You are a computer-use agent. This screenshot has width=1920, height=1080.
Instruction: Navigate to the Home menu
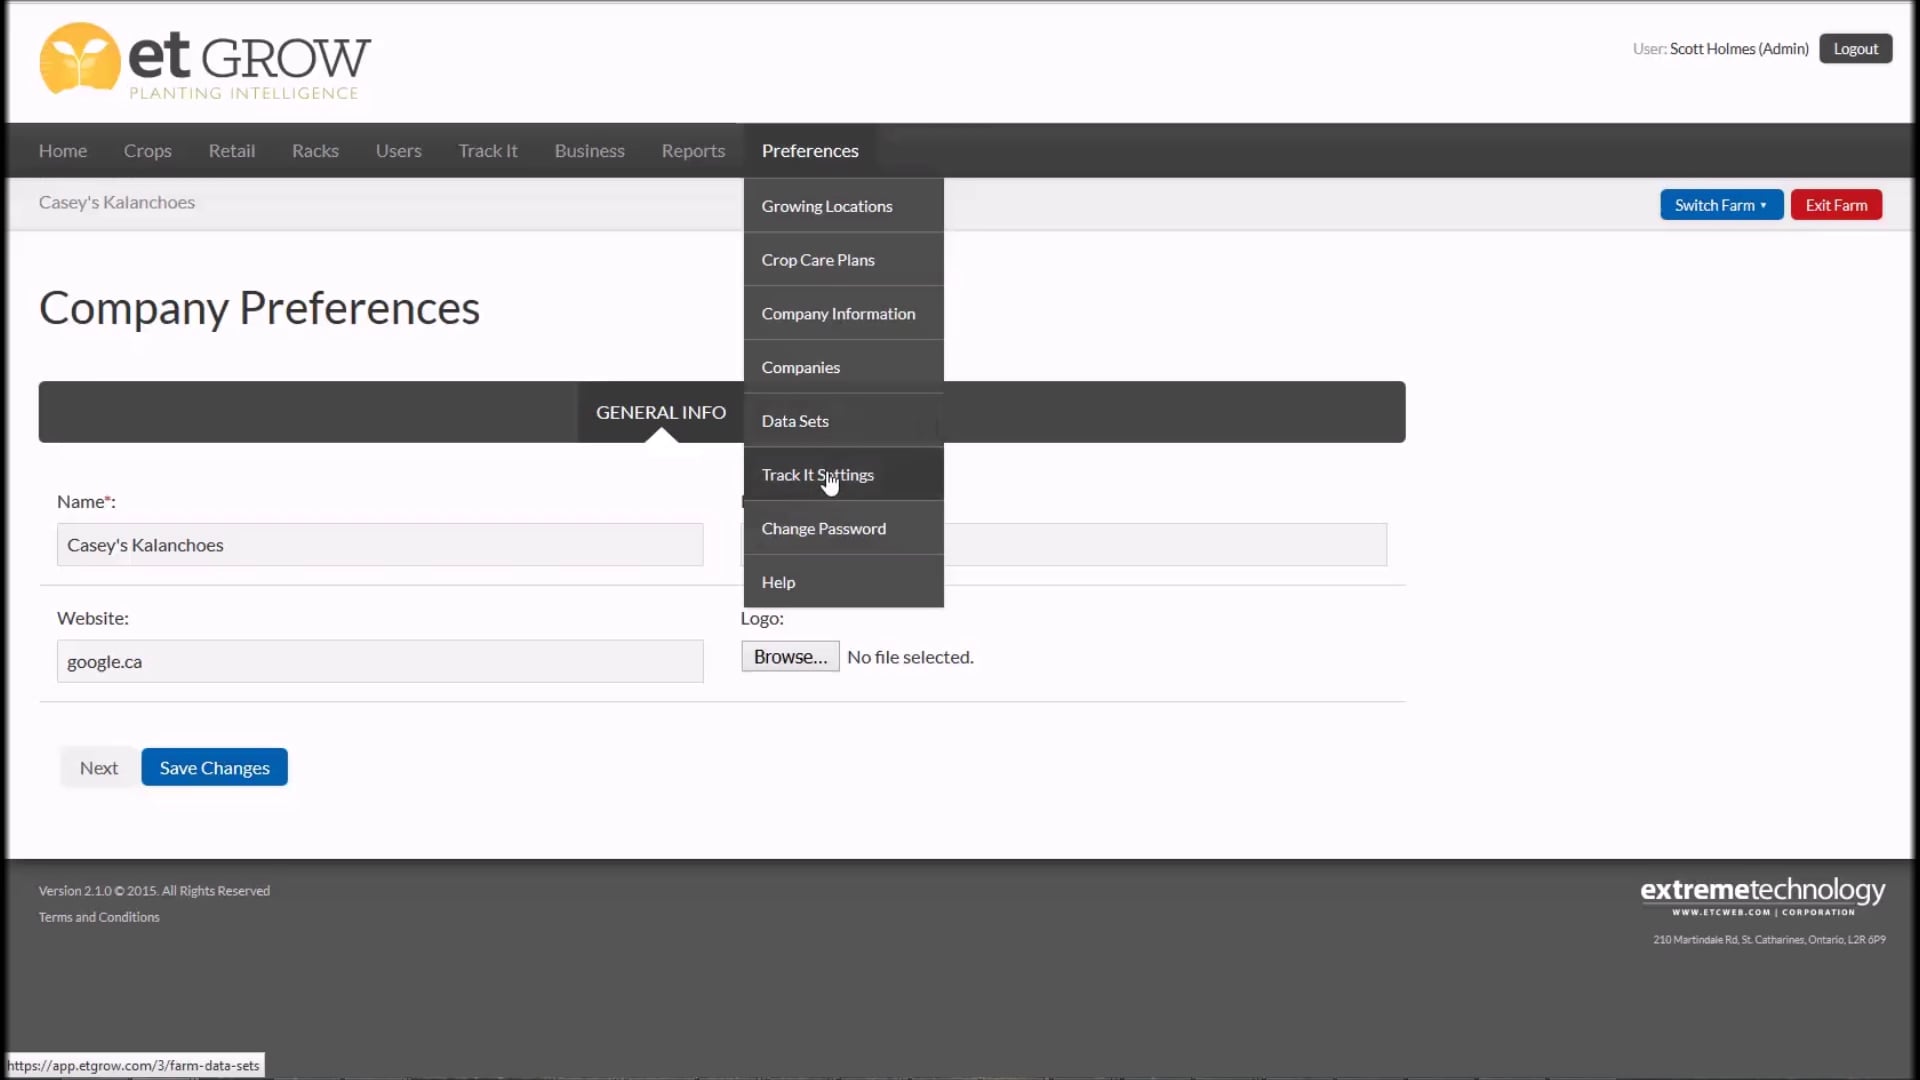(62, 150)
